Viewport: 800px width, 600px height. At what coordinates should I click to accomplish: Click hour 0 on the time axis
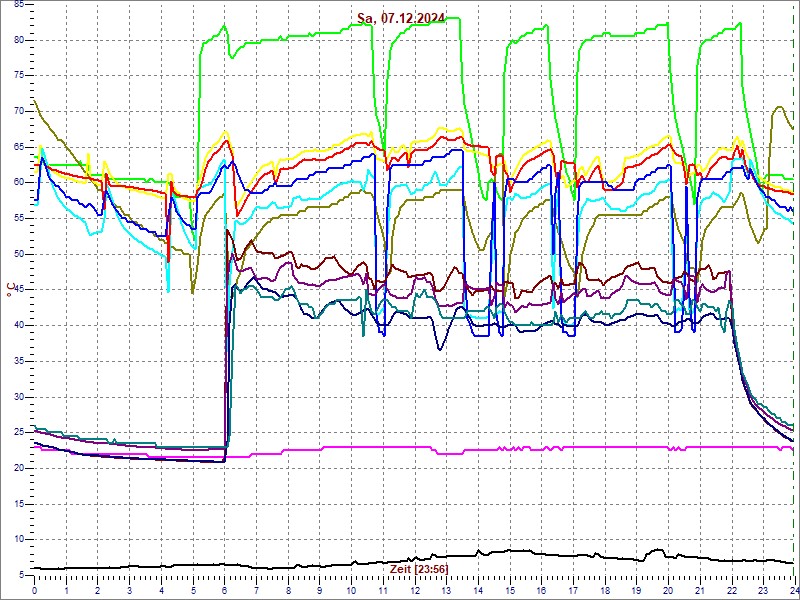35,589
